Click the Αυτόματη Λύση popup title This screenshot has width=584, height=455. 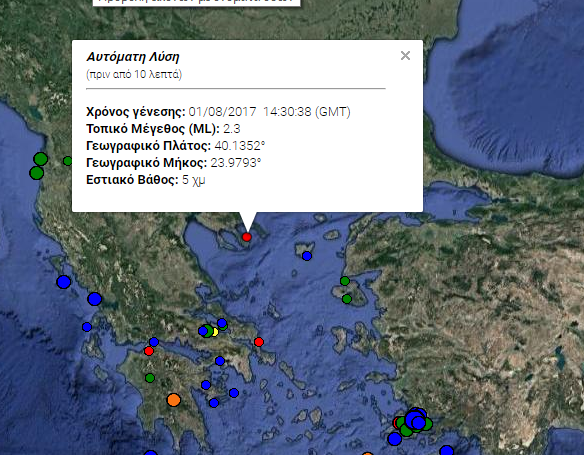pos(133,57)
